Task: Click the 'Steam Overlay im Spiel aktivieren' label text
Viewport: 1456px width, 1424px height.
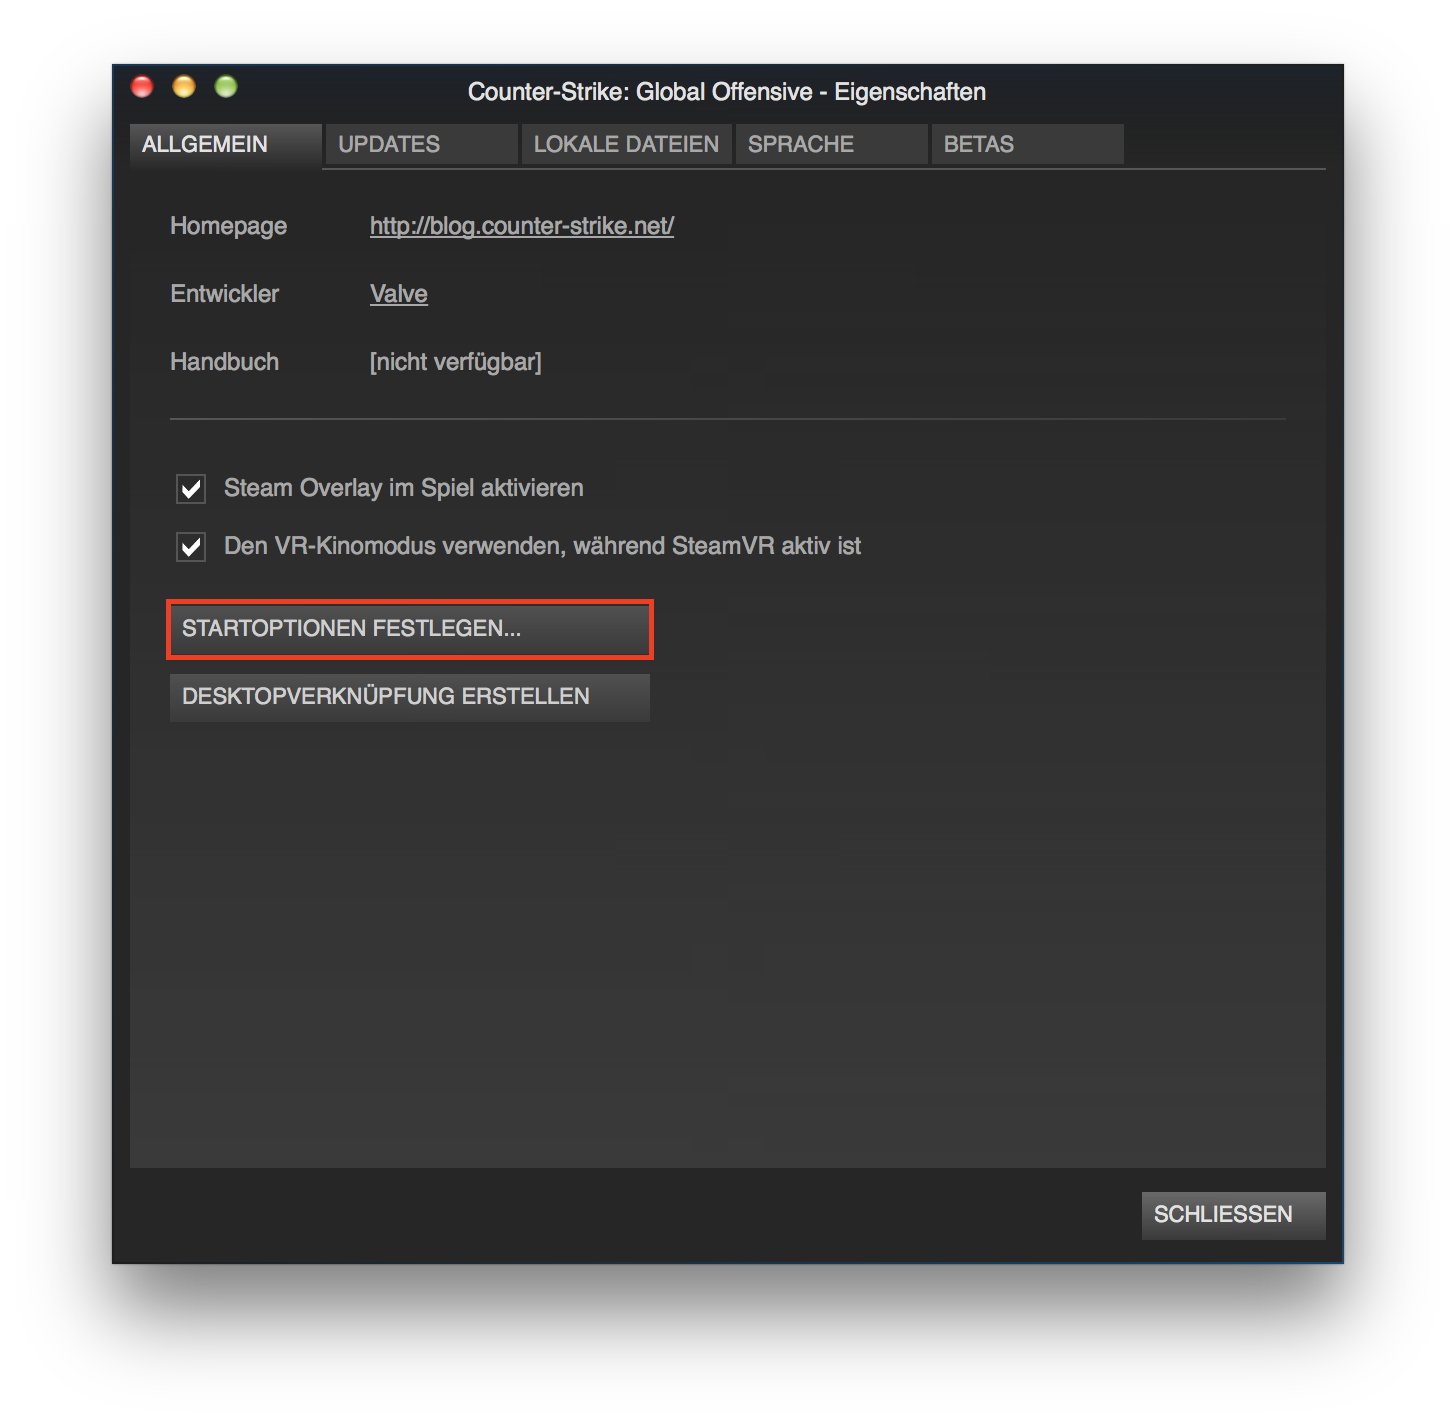Action: 403,488
